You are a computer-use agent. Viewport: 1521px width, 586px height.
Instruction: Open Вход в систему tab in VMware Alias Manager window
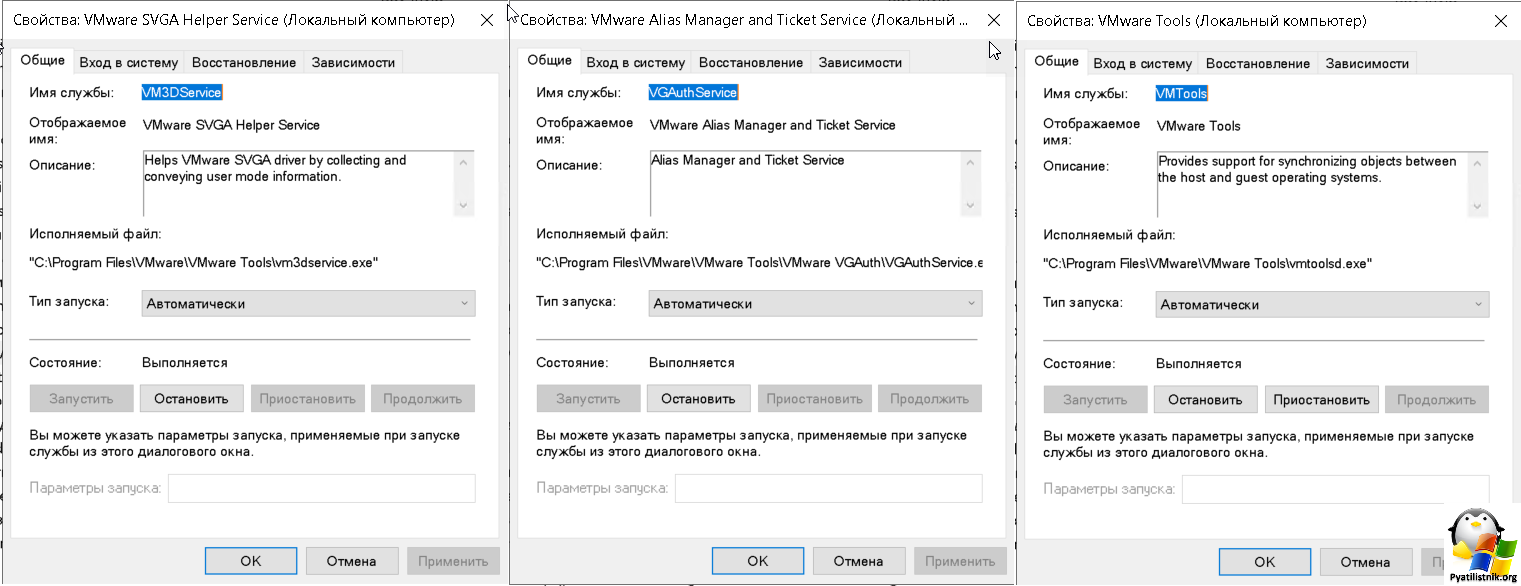635,62
